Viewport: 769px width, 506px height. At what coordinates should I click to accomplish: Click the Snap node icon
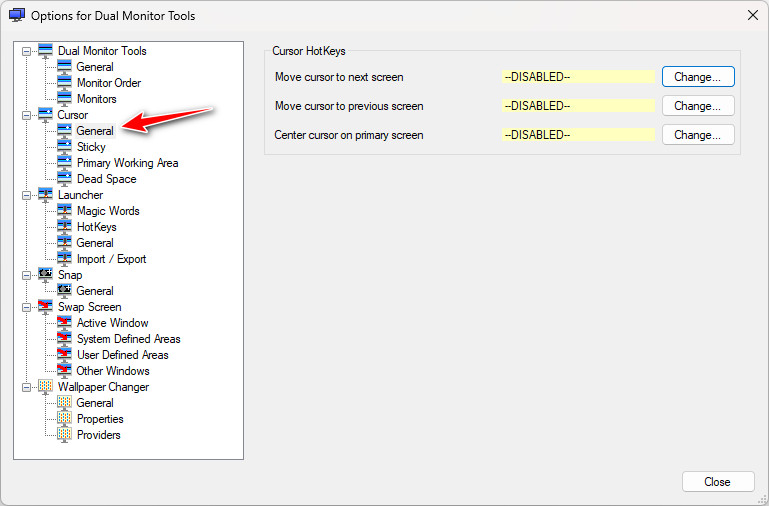pos(45,275)
